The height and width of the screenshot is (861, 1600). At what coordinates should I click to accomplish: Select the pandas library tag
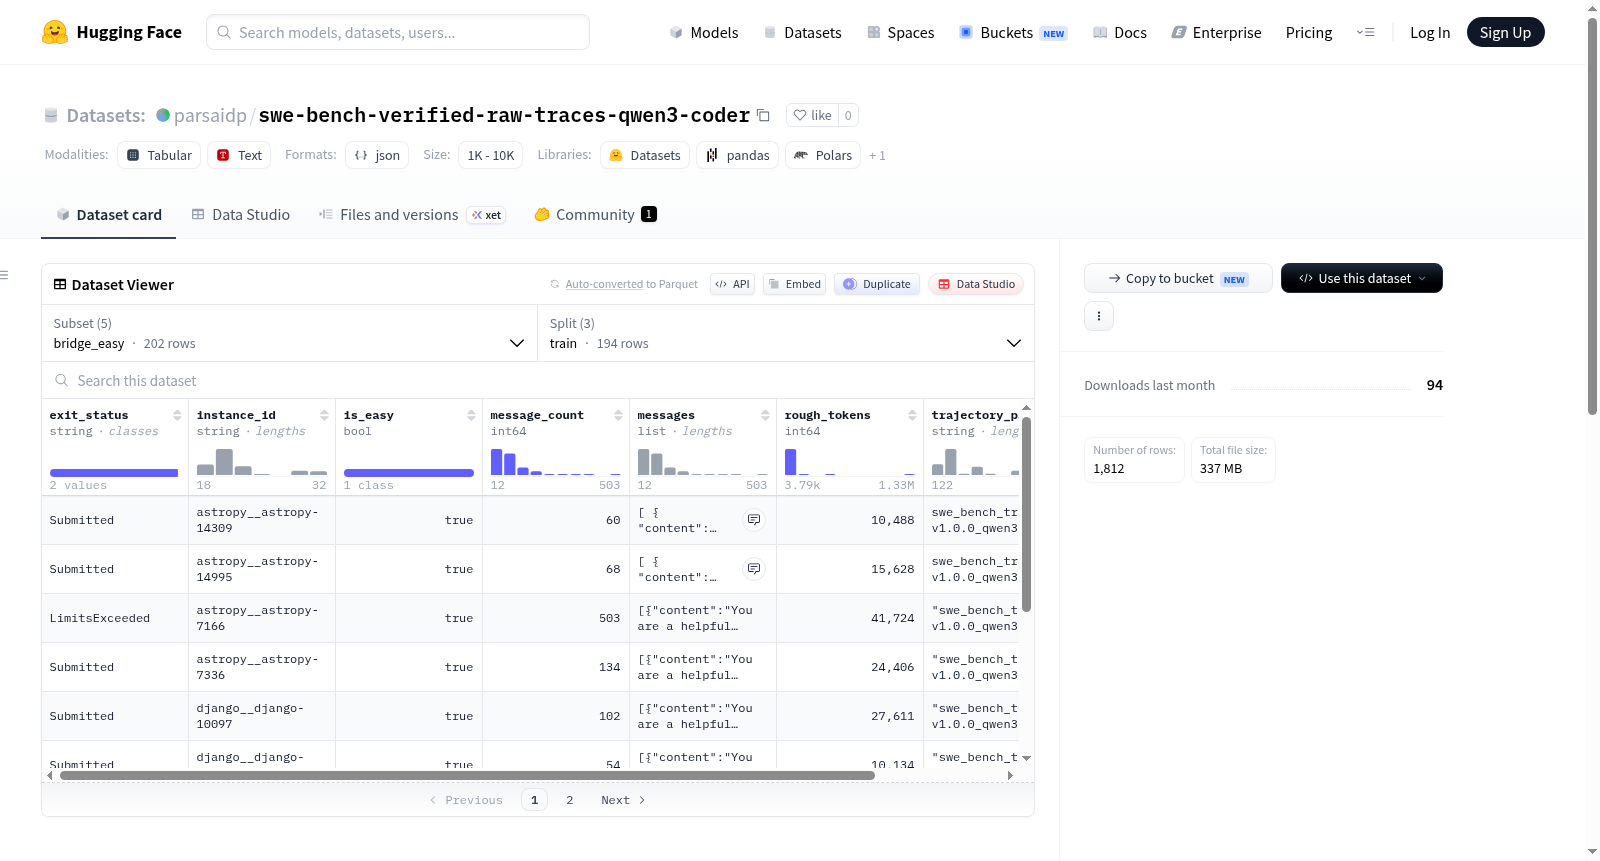(737, 155)
